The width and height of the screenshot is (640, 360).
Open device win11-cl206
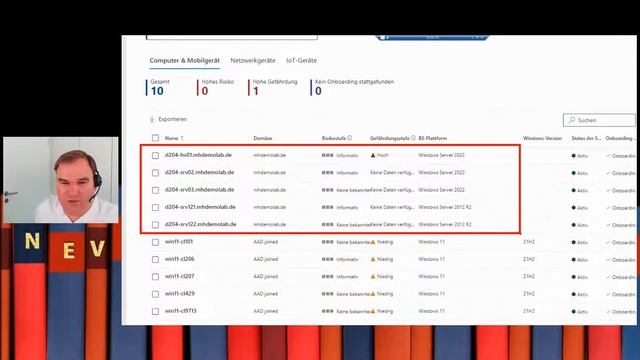coord(180,259)
